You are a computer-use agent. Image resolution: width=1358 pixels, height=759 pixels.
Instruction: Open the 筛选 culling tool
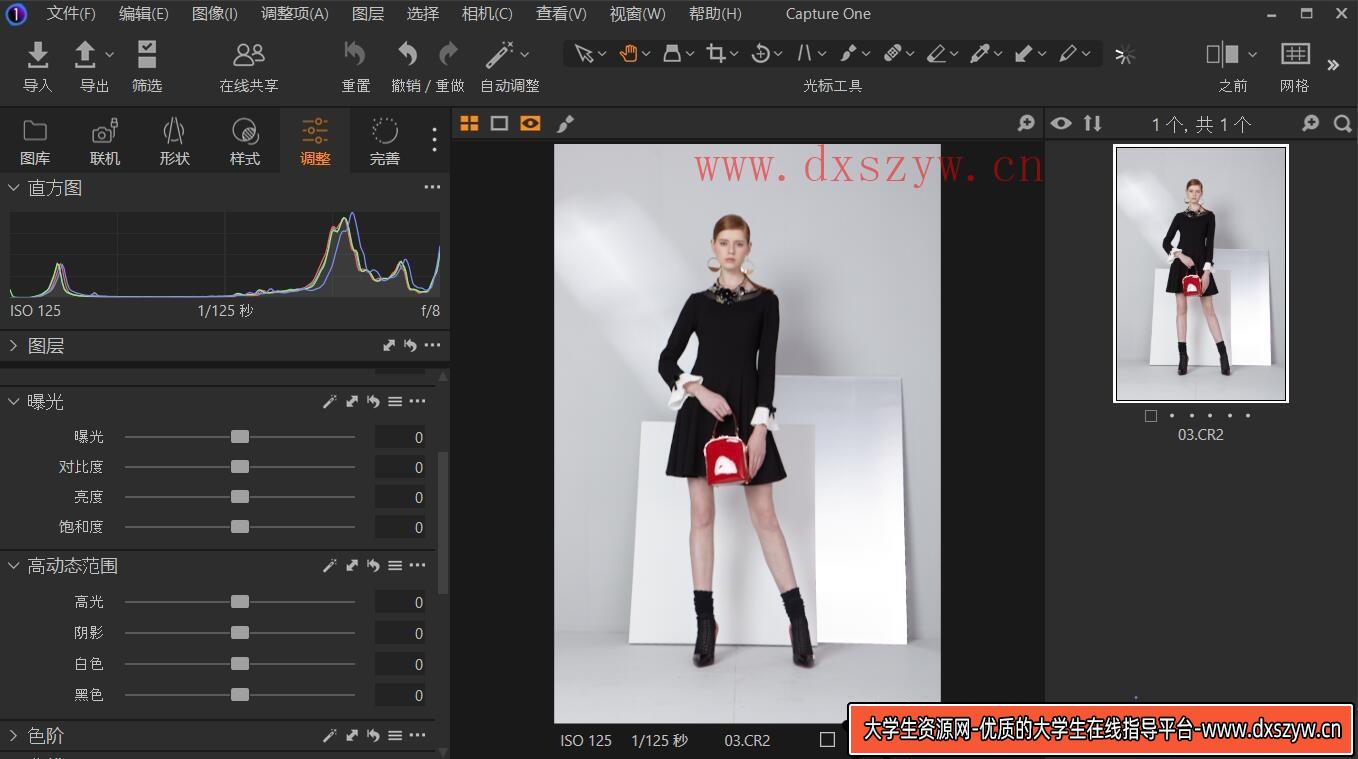[x=147, y=54]
